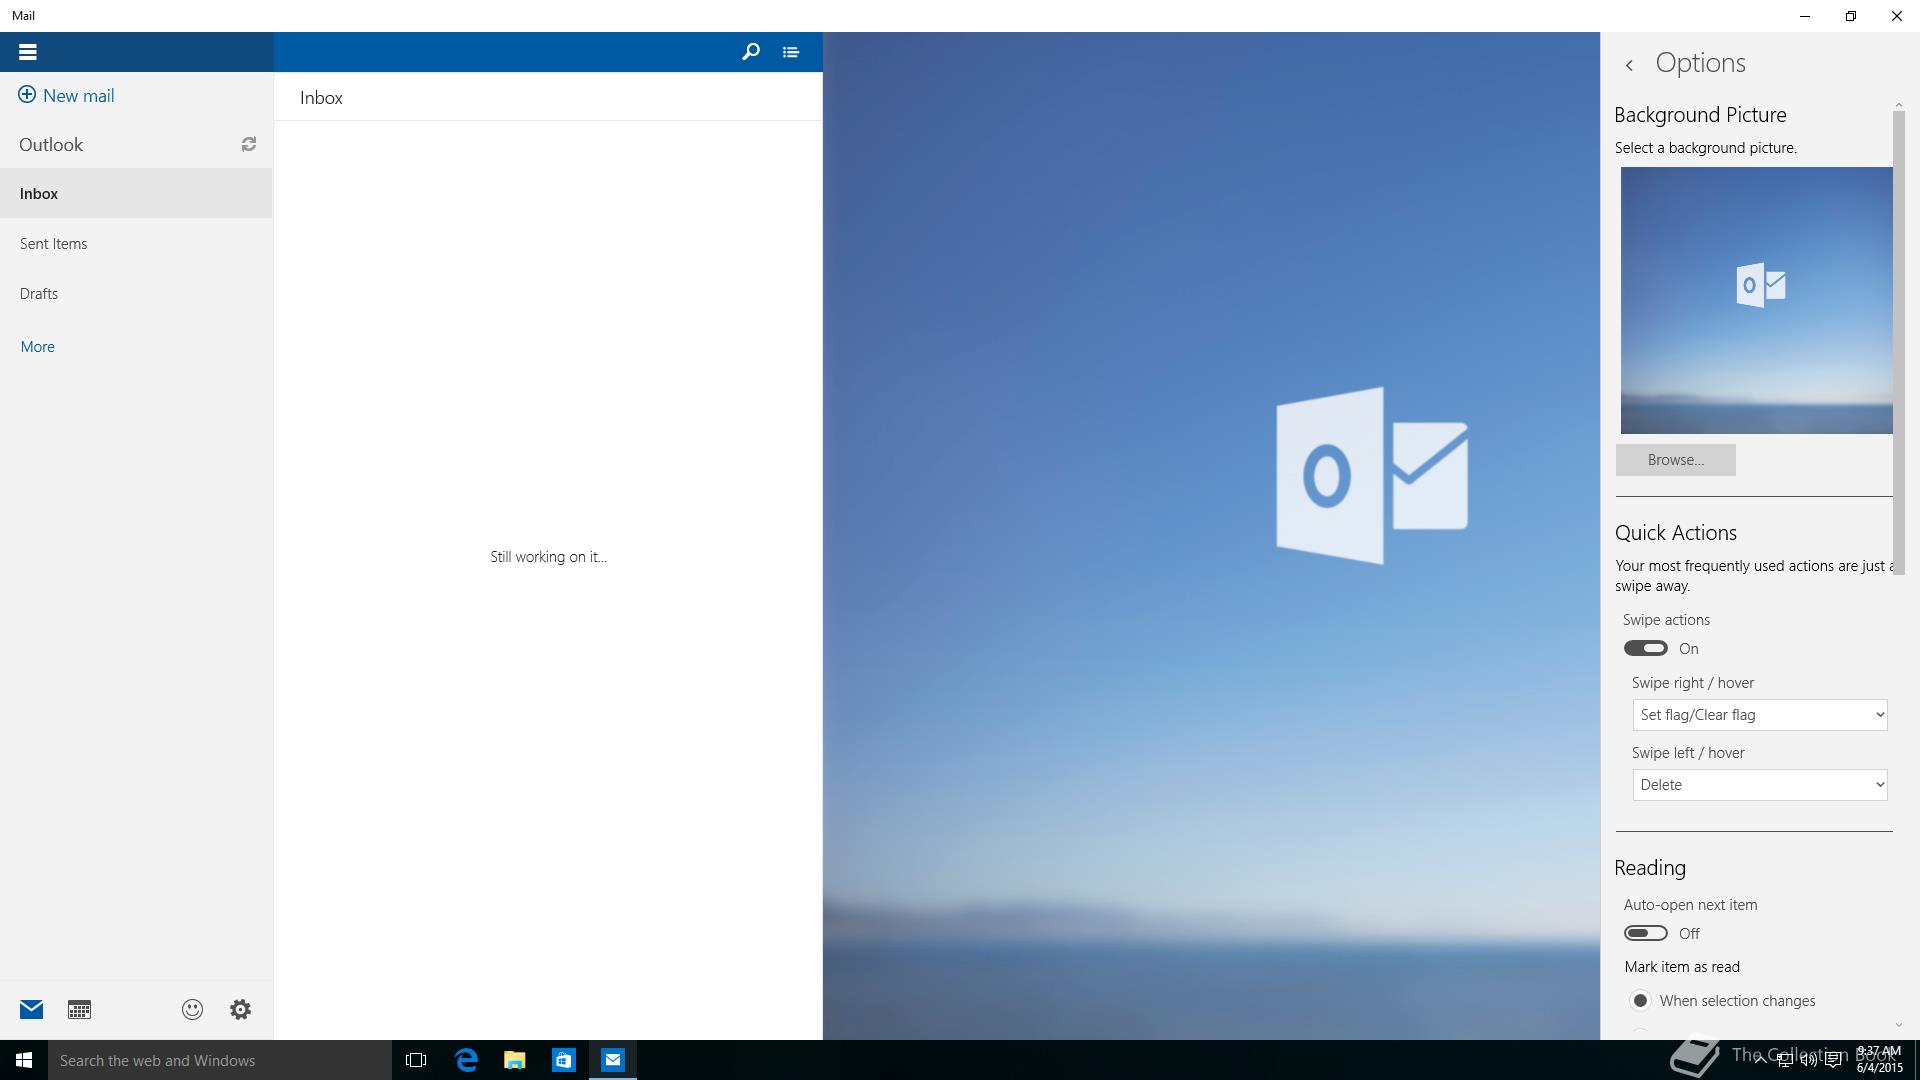Open the Swipe right / hover dropdown
The image size is (1920, 1080).
click(1760, 715)
